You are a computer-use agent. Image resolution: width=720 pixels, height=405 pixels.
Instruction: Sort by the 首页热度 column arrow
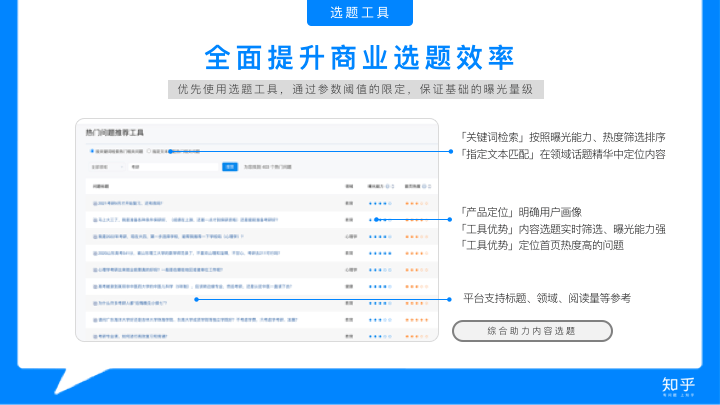pyautogui.click(x=430, y=186)
